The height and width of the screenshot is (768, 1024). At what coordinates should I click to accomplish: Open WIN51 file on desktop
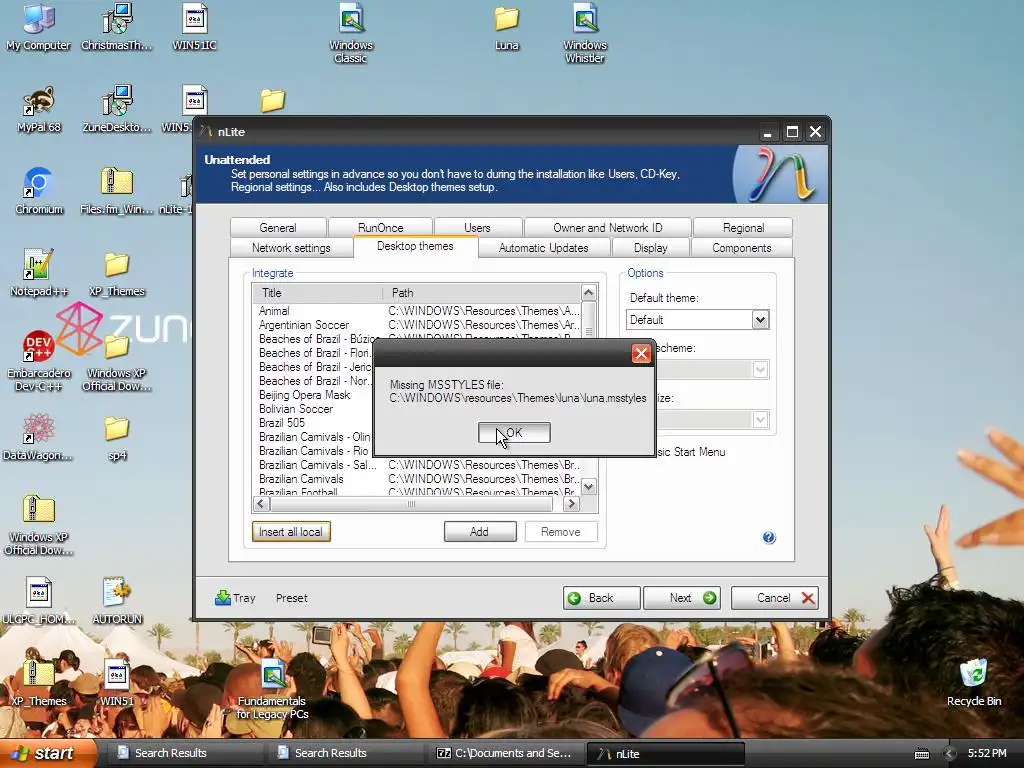point(117,683)
